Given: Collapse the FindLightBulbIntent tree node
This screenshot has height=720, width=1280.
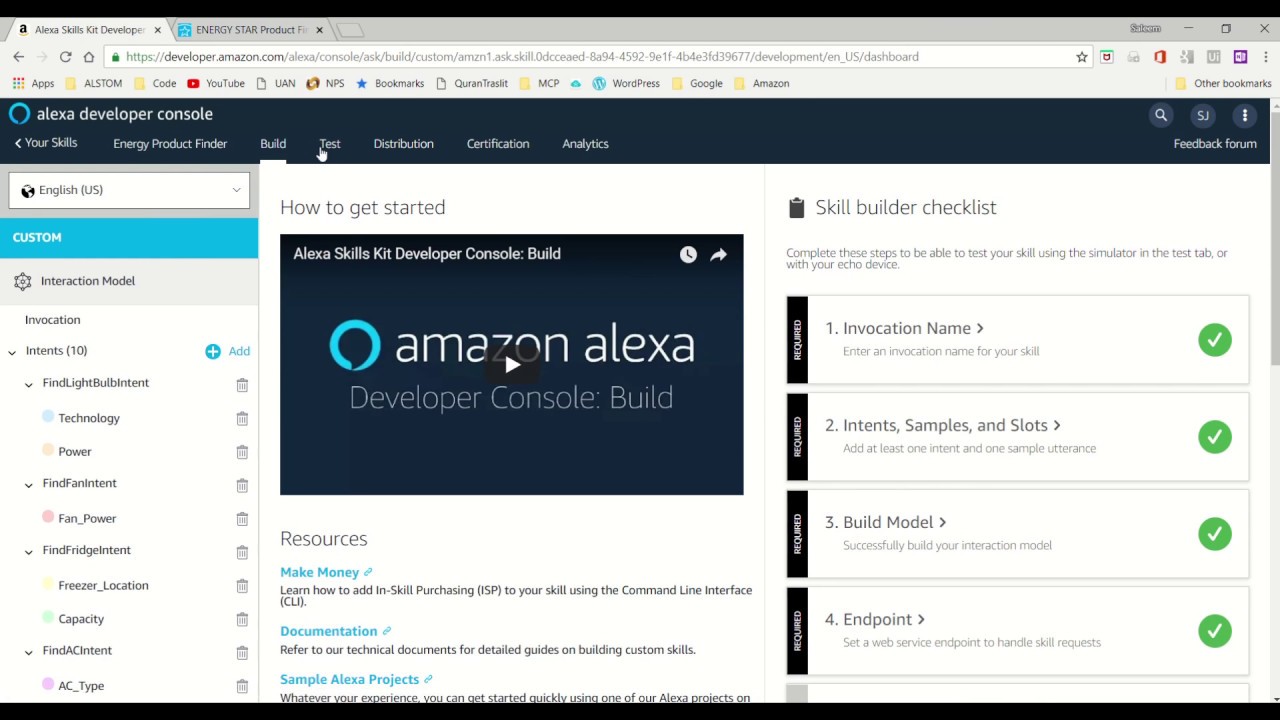Looking at the screenshot, I should (x=28, y=384).
